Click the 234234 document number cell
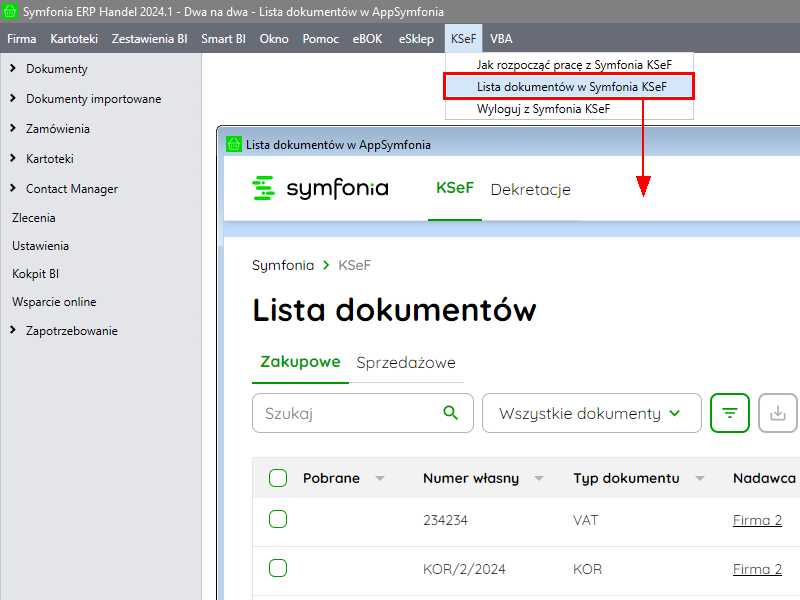The width and height of the screenshot is (800, 600). (445, 520)
